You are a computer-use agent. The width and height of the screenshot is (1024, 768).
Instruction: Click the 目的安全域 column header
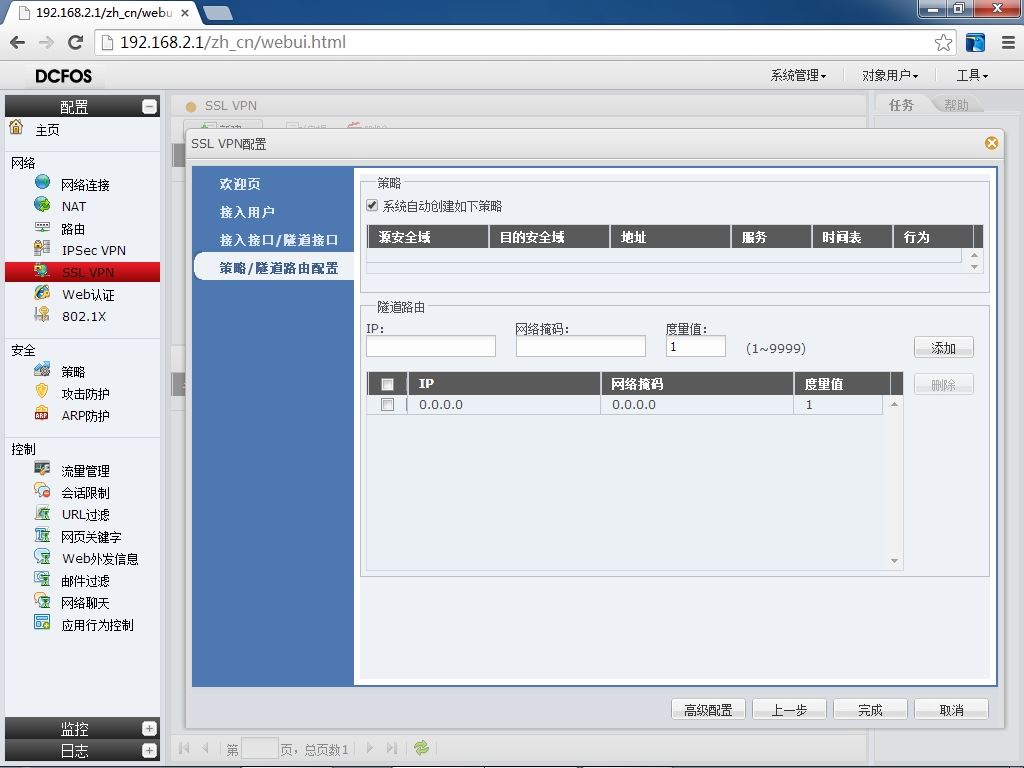pos(549,237)
